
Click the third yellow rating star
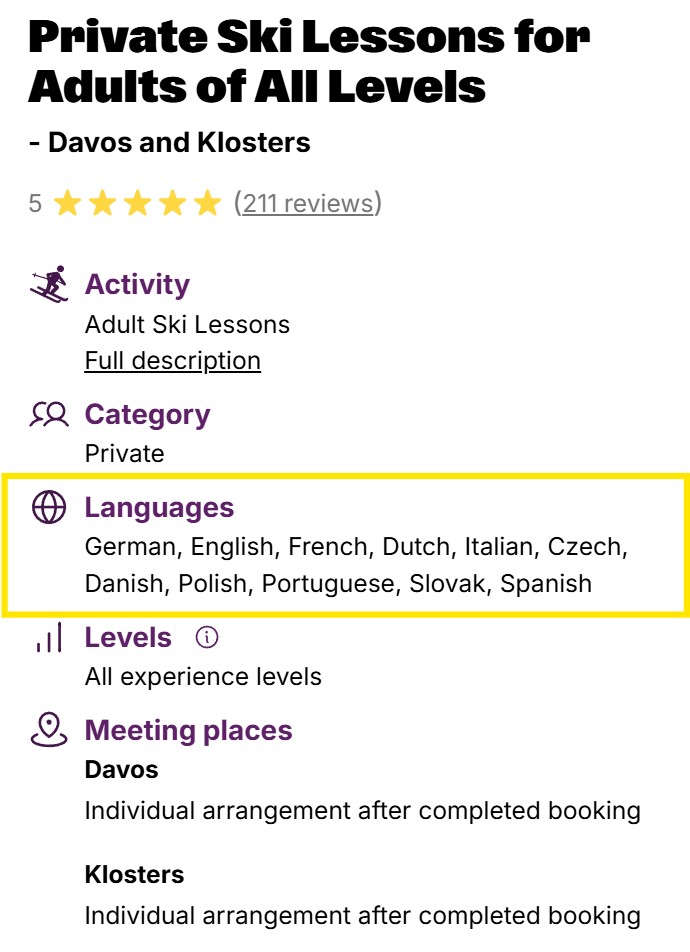[x=137, y=204]
